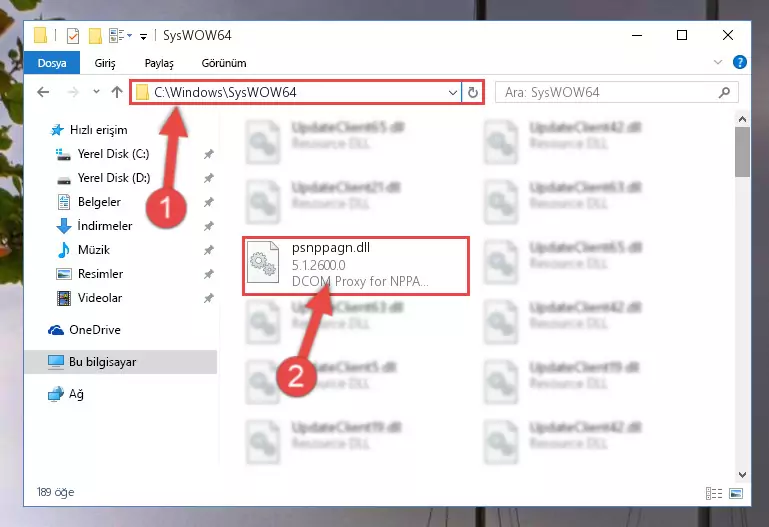Select Bu bilgisayar in the navigation pane

(121, 362)
